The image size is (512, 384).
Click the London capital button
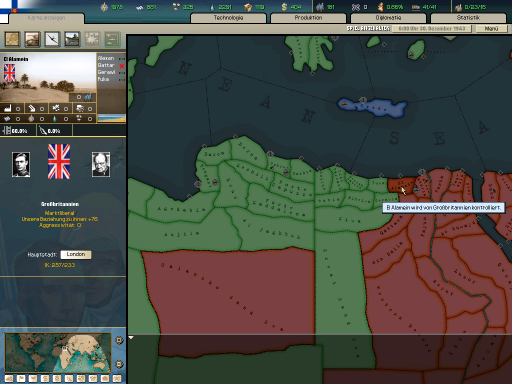click(76, 254)
